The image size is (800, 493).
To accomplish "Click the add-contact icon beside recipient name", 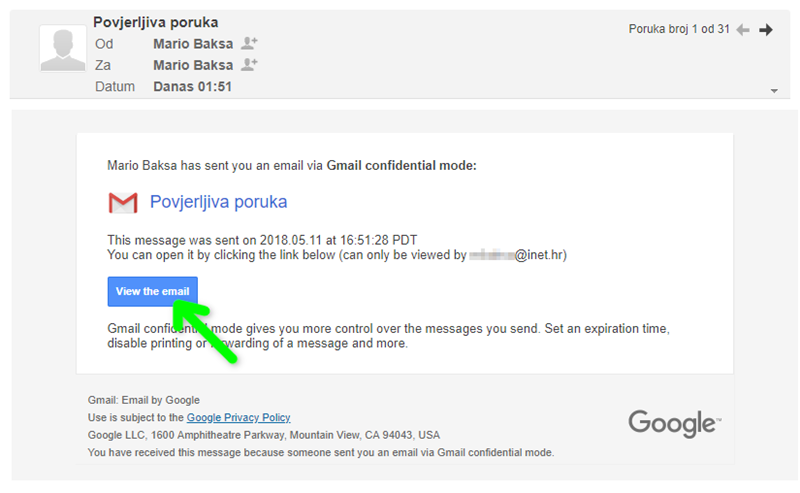I will click(250, 65).
